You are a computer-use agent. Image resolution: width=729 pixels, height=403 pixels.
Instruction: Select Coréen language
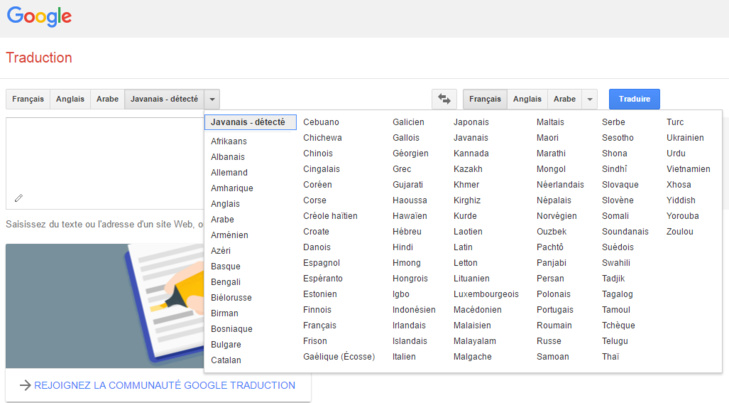(x=318, y=185)
